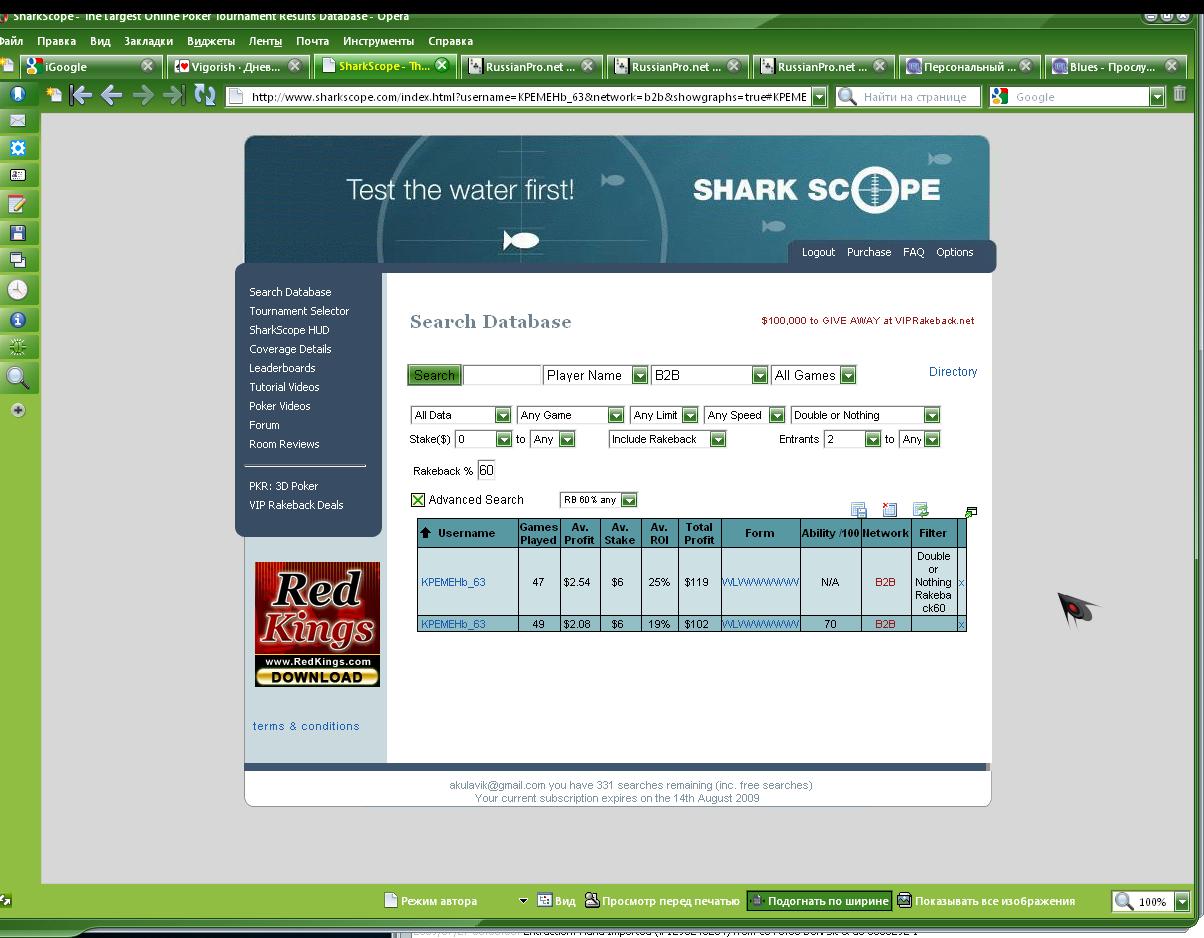Image resolution: width=1204 pixels, height=938 pixels.
Task: Click the green Search button
Action: 434,376
